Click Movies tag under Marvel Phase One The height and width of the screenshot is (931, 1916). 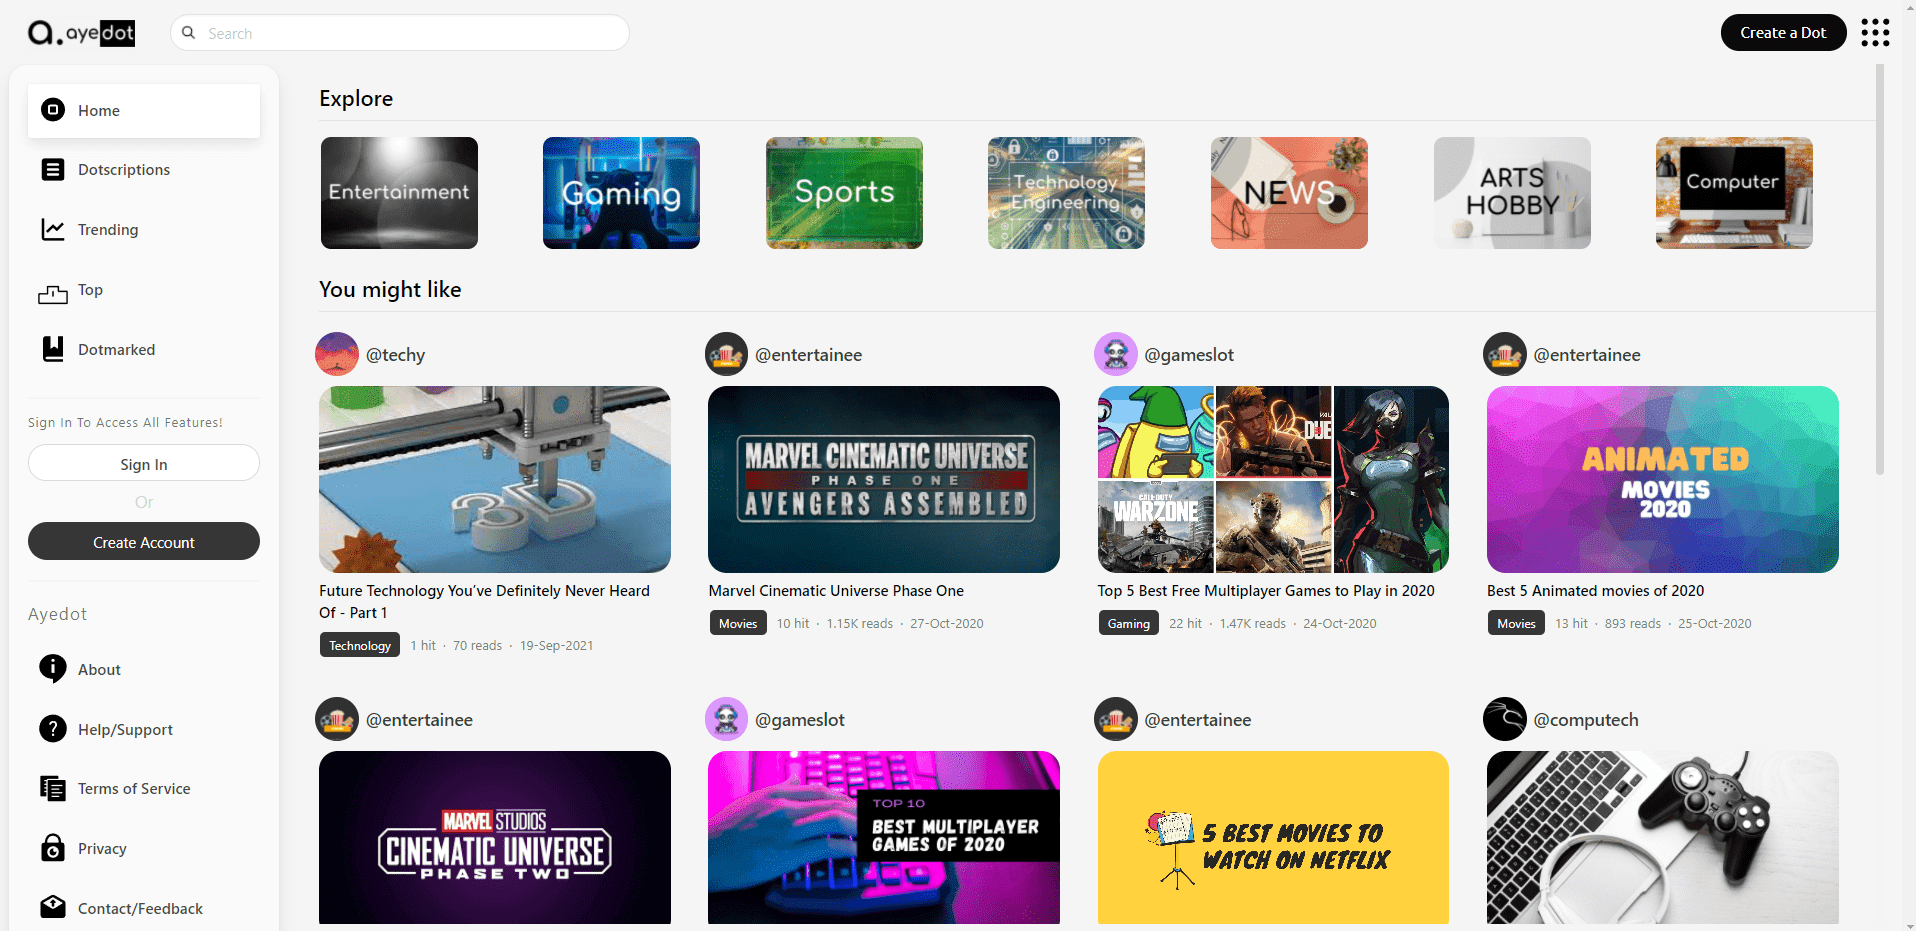(x=738, y=623)
